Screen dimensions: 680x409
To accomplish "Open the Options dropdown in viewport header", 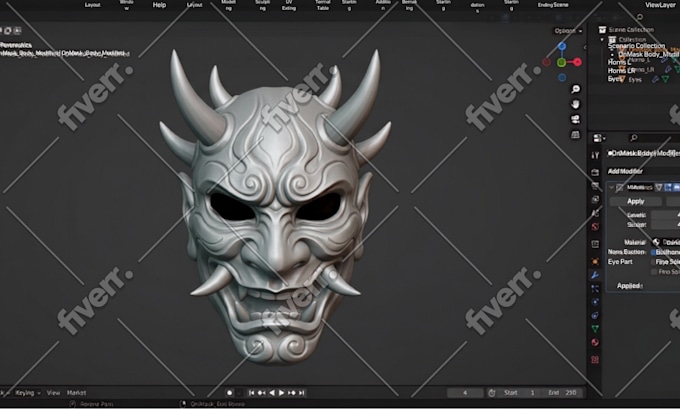I will [568, 31].
